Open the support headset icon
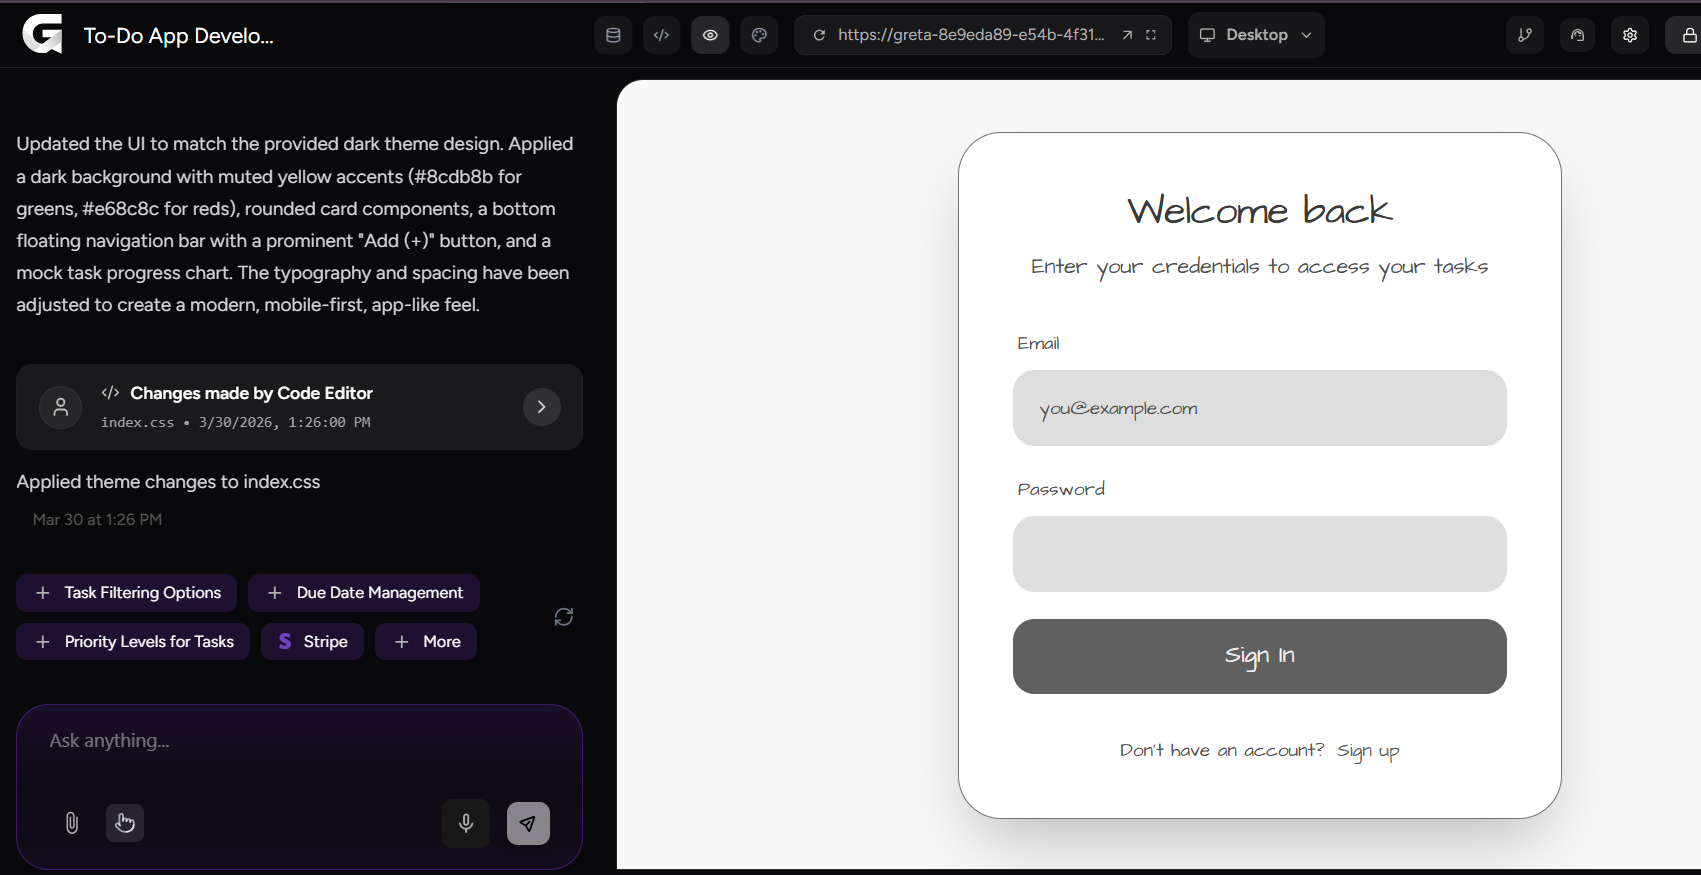Image resolution: width=1701 pixels, height=875 pixels. [1577, 35]
